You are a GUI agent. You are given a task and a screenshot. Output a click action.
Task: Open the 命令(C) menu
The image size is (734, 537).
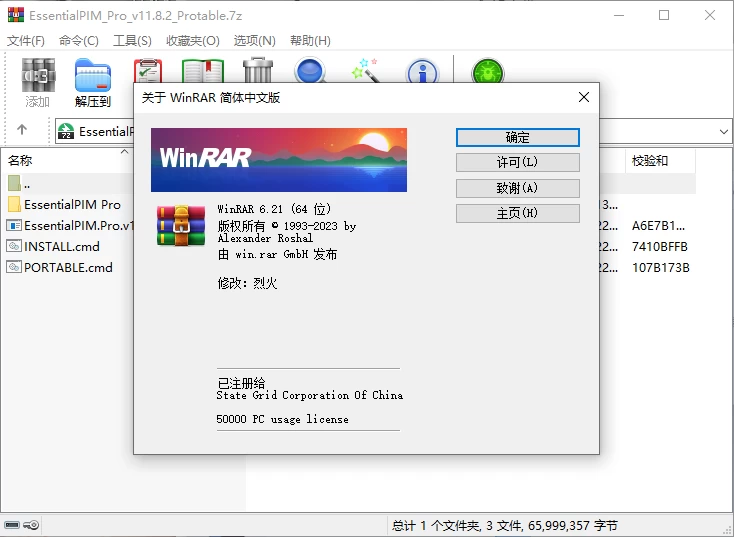pyautogui.click(x=79, y=41)
